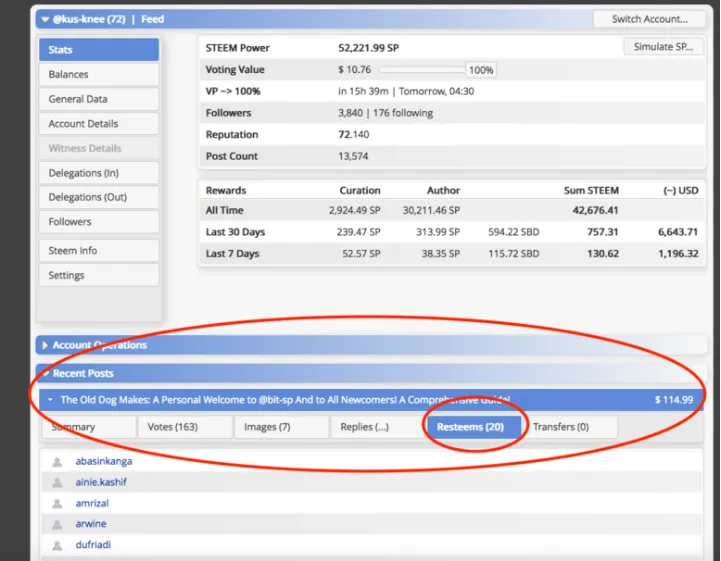This screenshot has height=561, width=721.
Task: Click the Author column header
Action: (x=443, y=191)
